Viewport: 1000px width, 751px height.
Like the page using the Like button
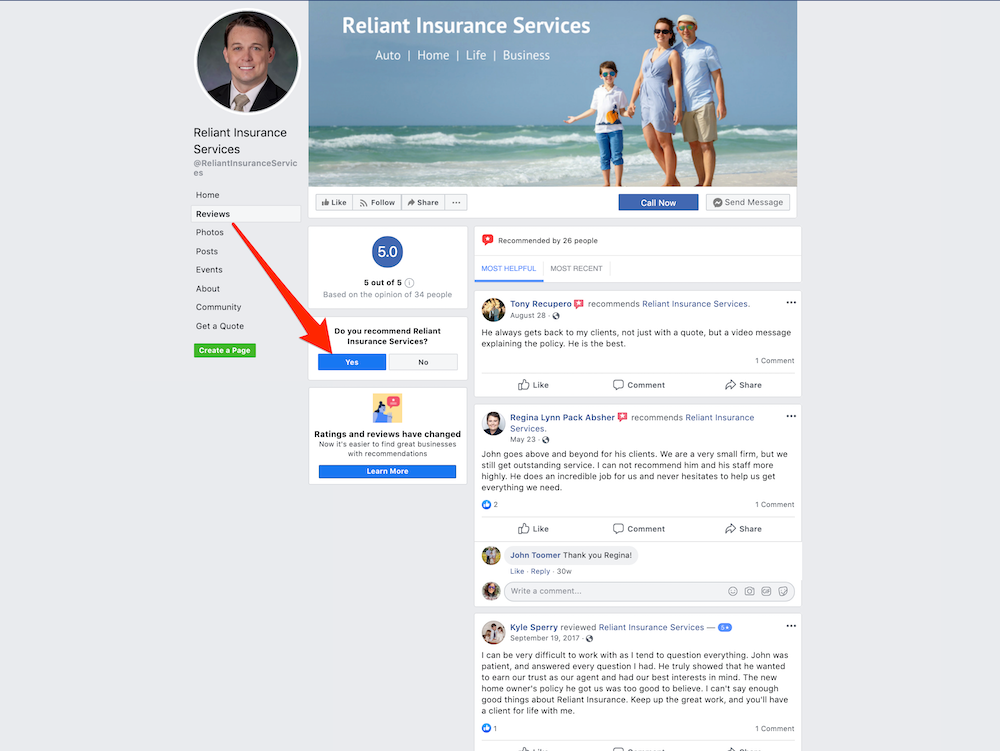334,202
